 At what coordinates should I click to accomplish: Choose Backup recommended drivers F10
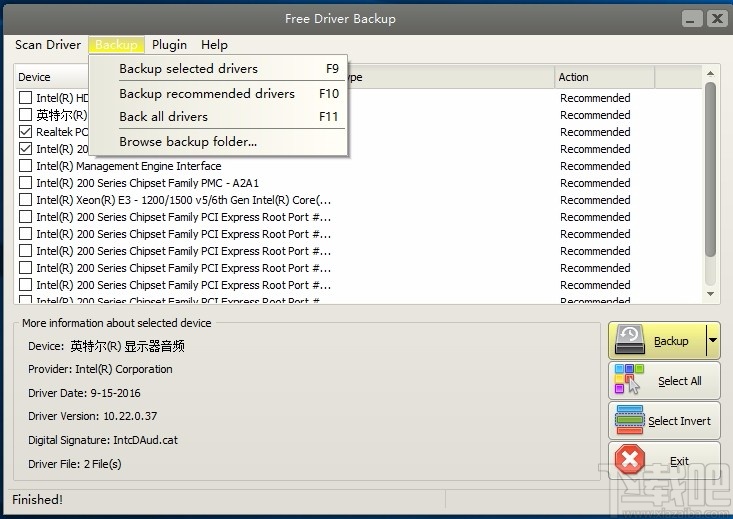[x=218, y=94]
